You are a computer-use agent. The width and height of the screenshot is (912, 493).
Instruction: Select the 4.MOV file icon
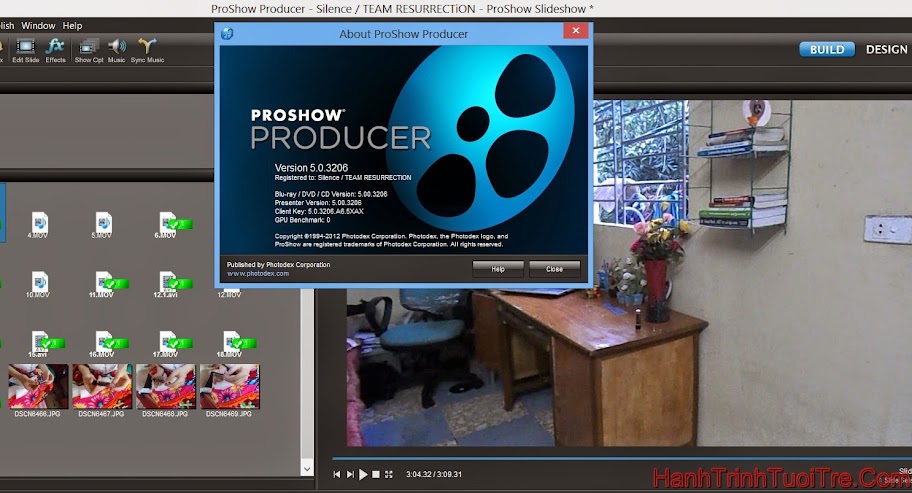tap(38, 225)
